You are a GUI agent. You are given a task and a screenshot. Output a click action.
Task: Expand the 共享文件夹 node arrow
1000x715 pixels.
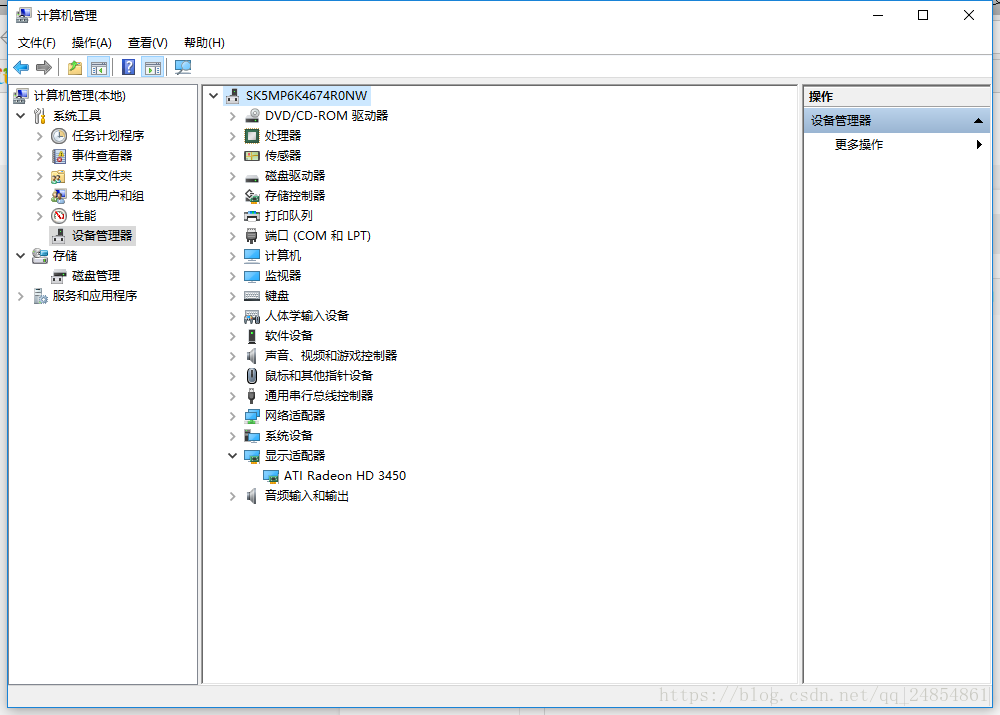point(40,176)
